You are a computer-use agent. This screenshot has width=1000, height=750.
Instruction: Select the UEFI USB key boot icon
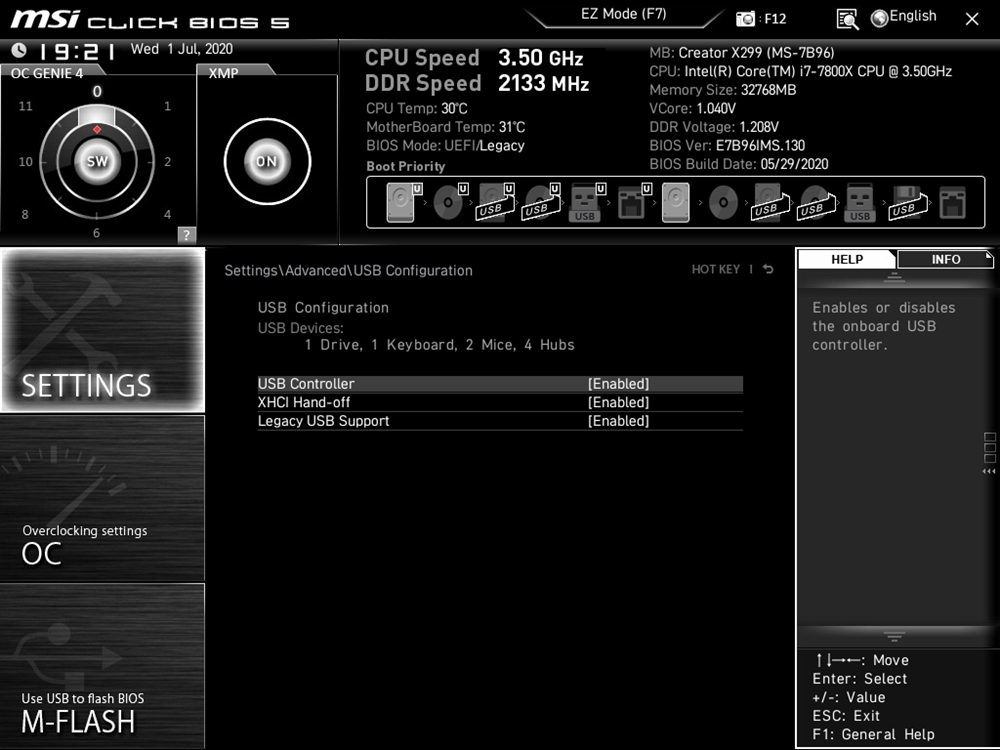click(x=587, y=202)
